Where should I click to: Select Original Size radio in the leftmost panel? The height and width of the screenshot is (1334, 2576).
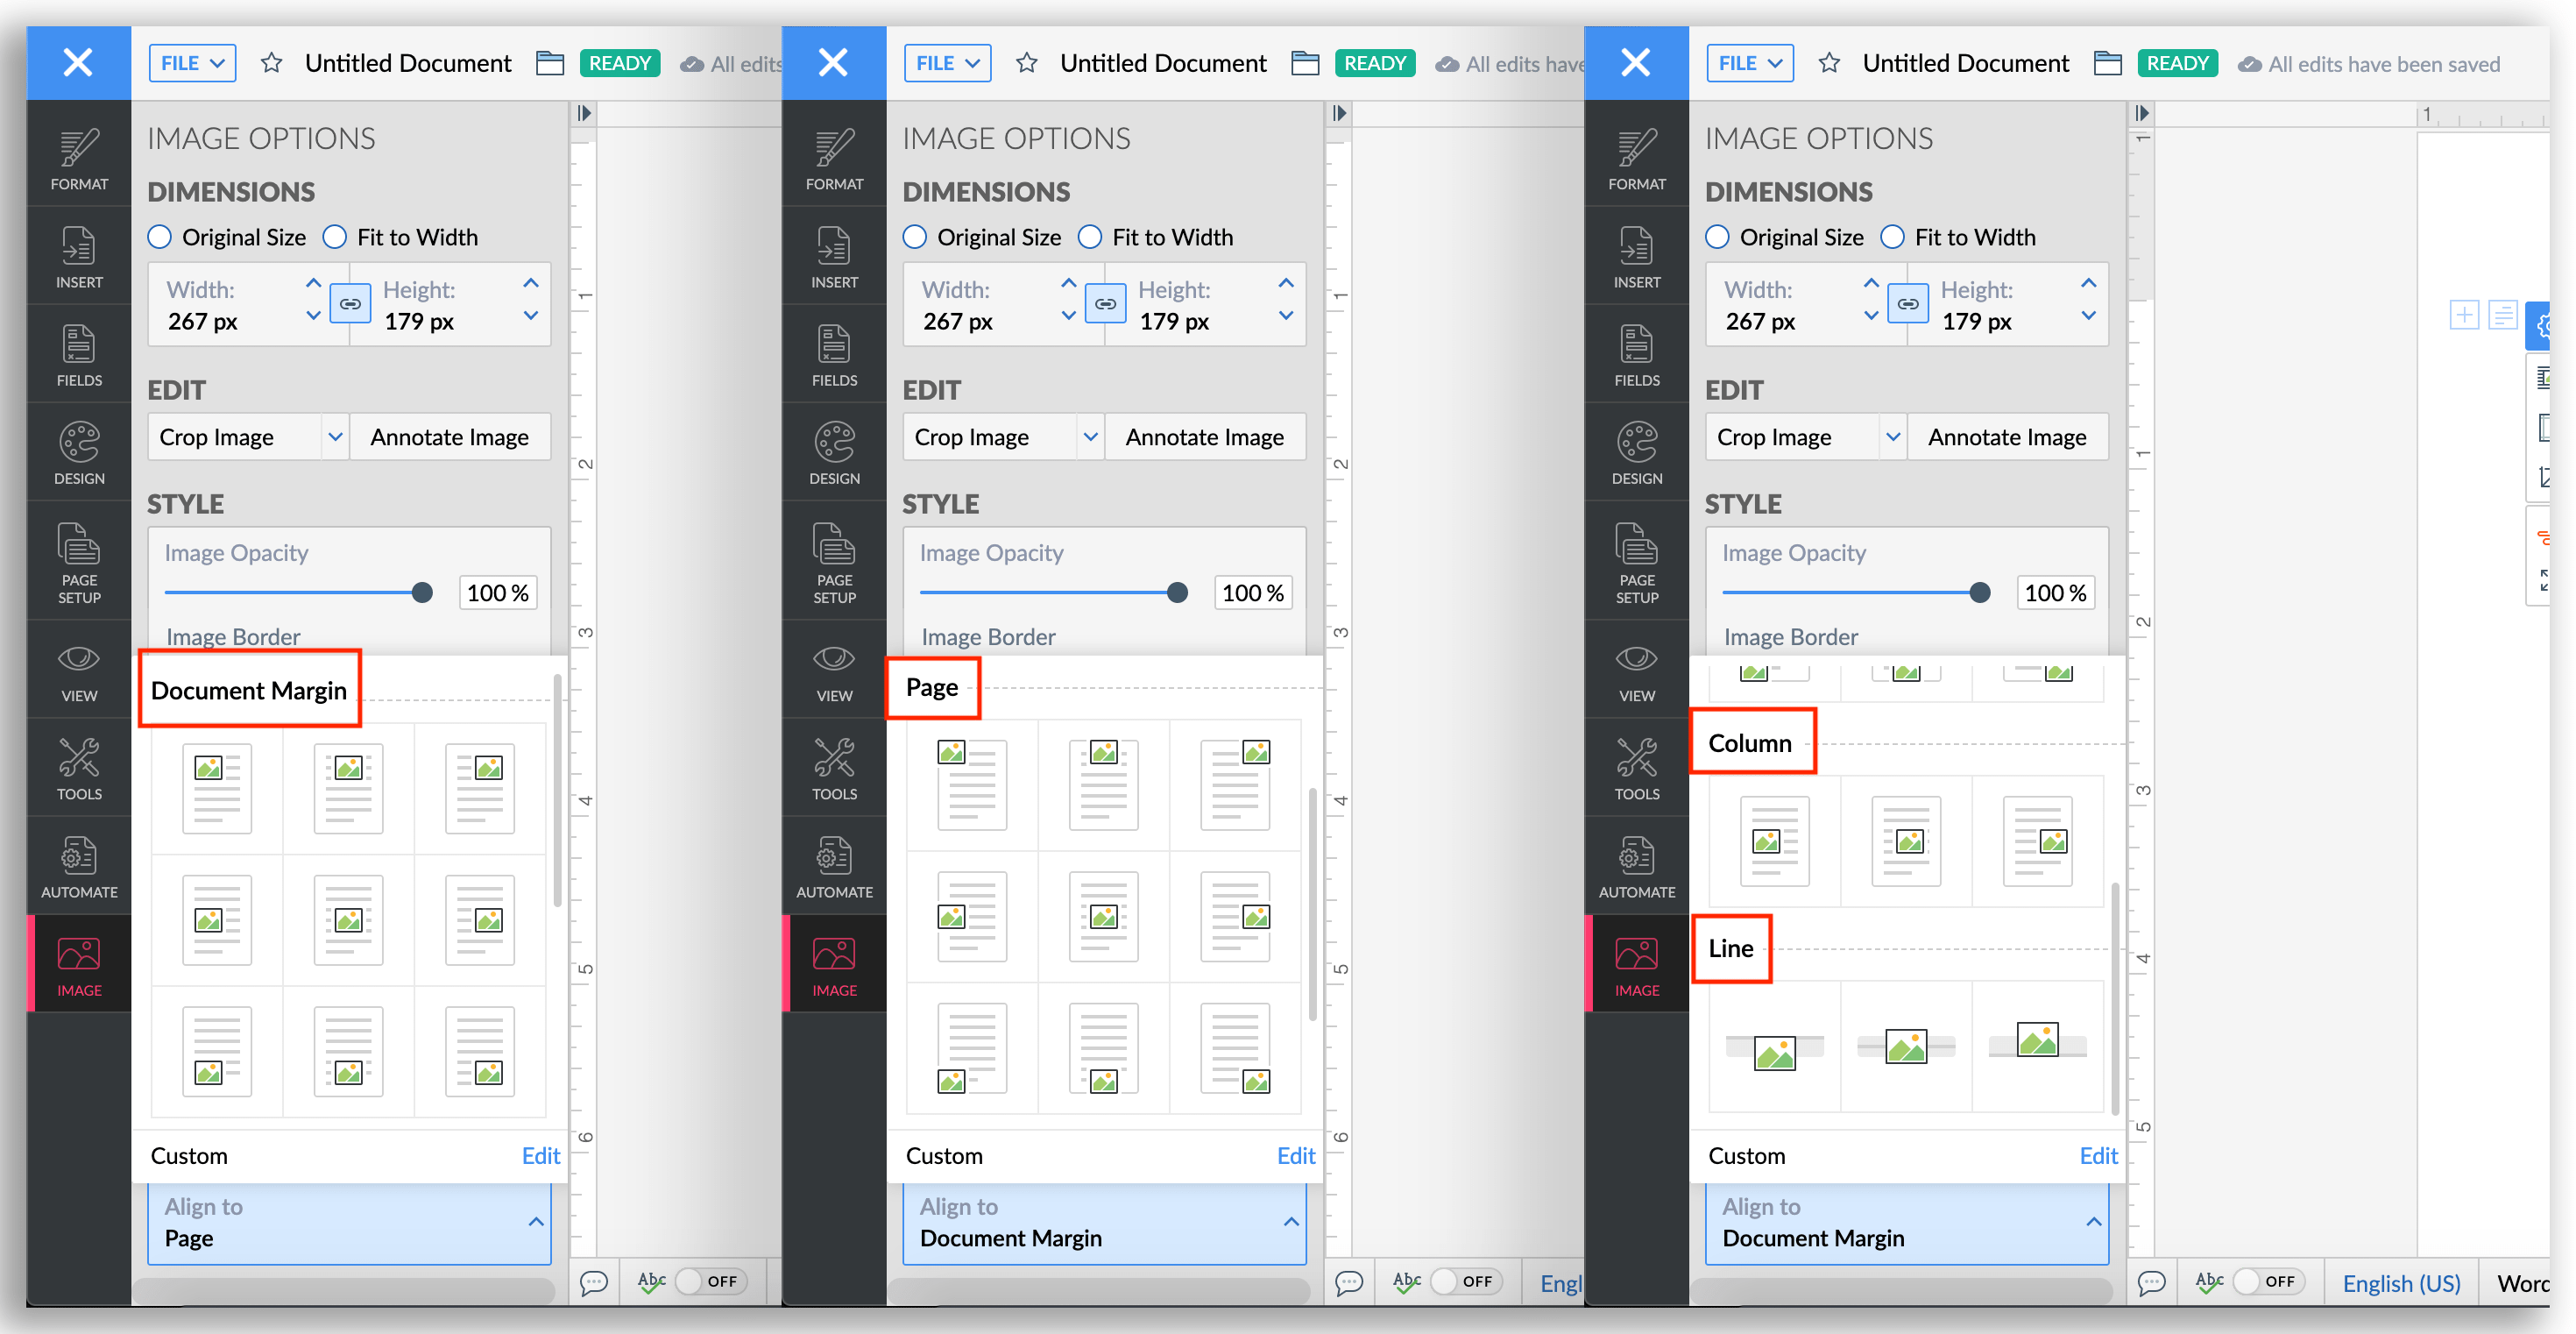[160, 237]
